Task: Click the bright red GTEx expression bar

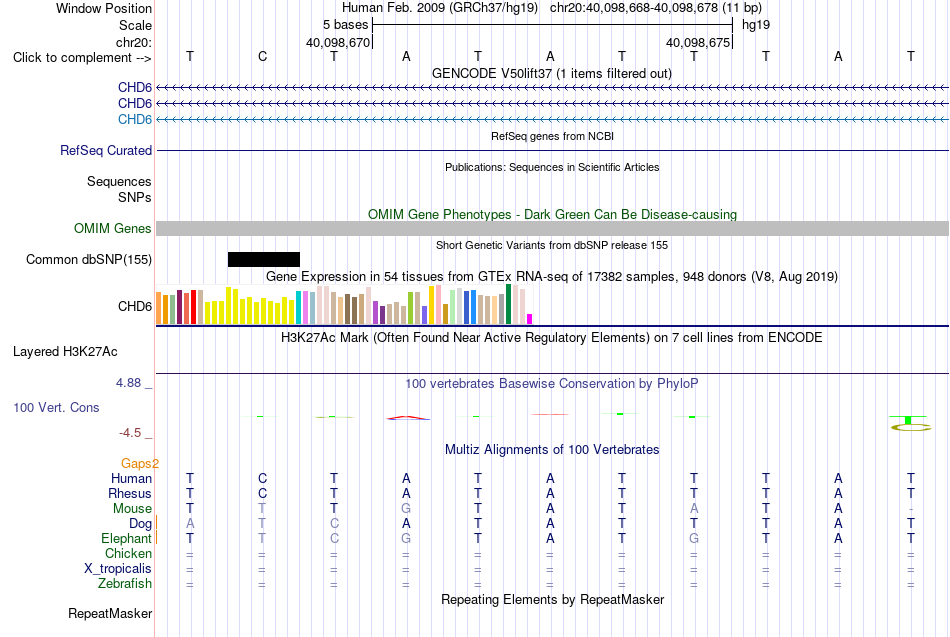Action: tap(193, 307)
